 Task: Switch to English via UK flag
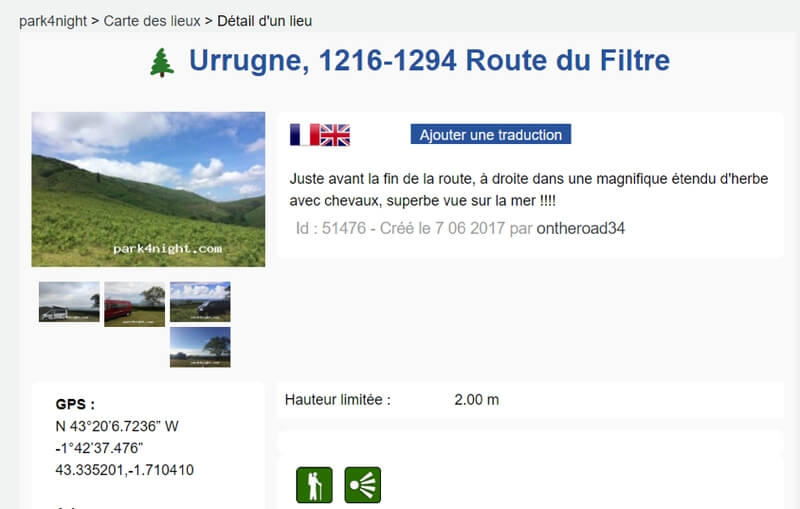[335, 135]
